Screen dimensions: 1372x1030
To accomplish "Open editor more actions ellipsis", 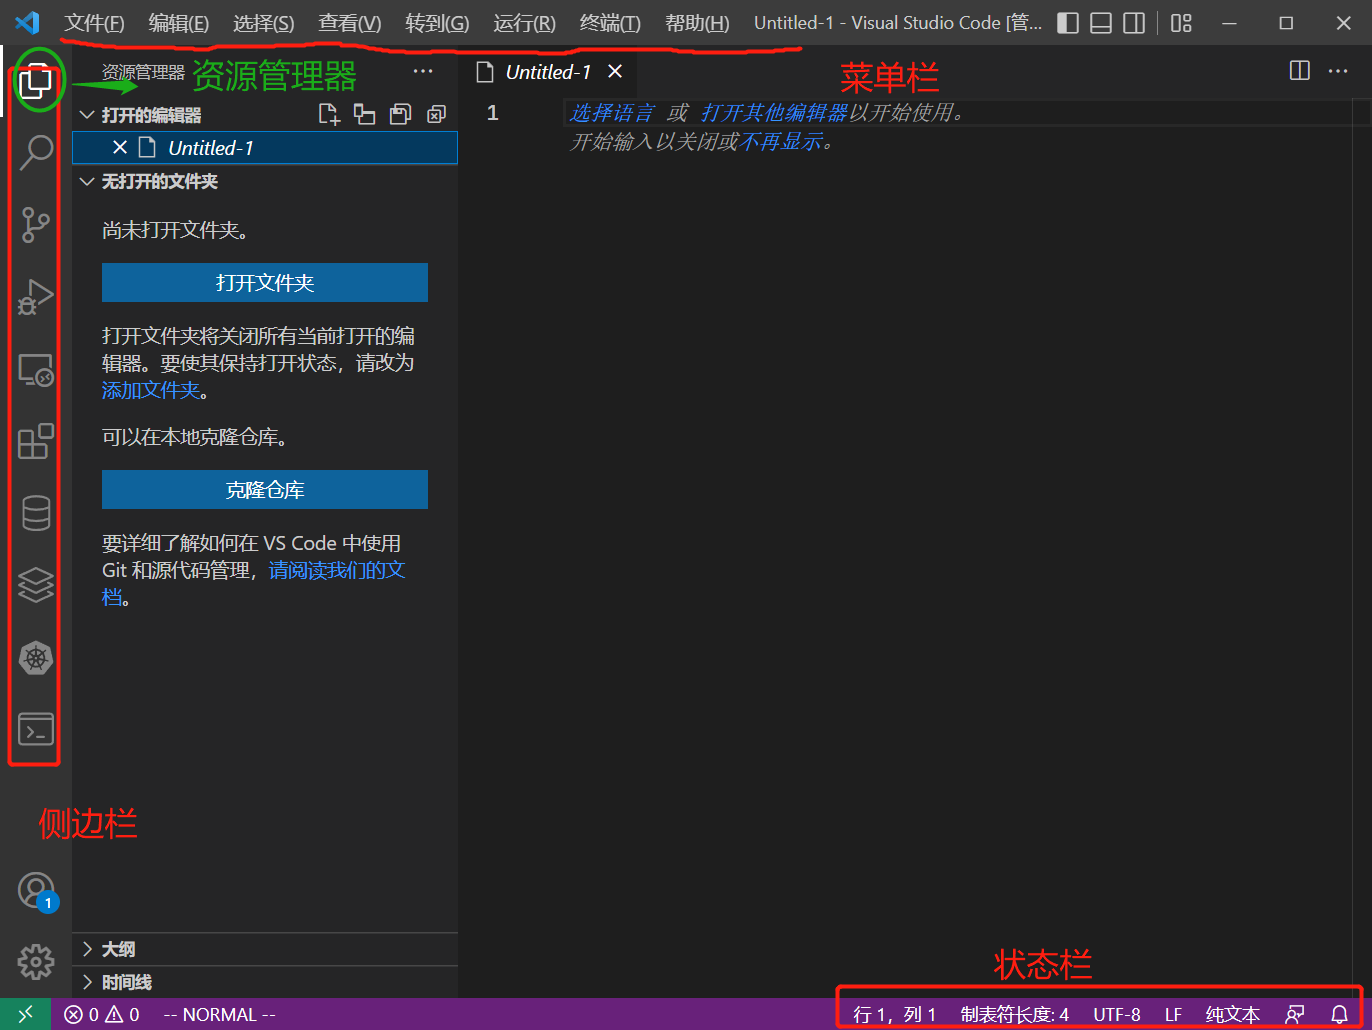I will tap(1338, 71).
